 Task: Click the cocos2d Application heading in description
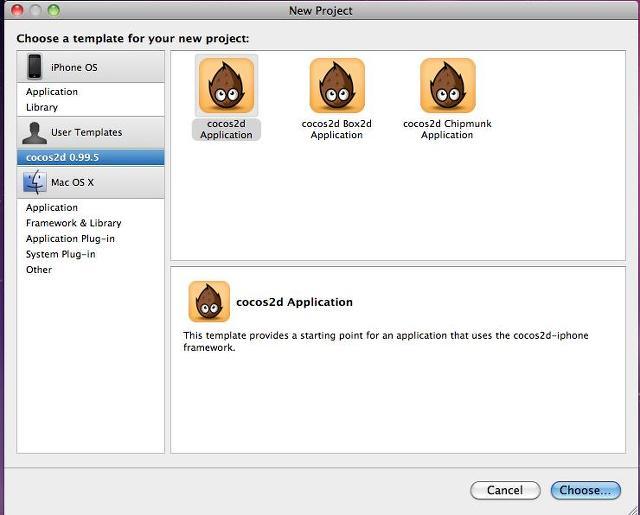coord(294,302)
